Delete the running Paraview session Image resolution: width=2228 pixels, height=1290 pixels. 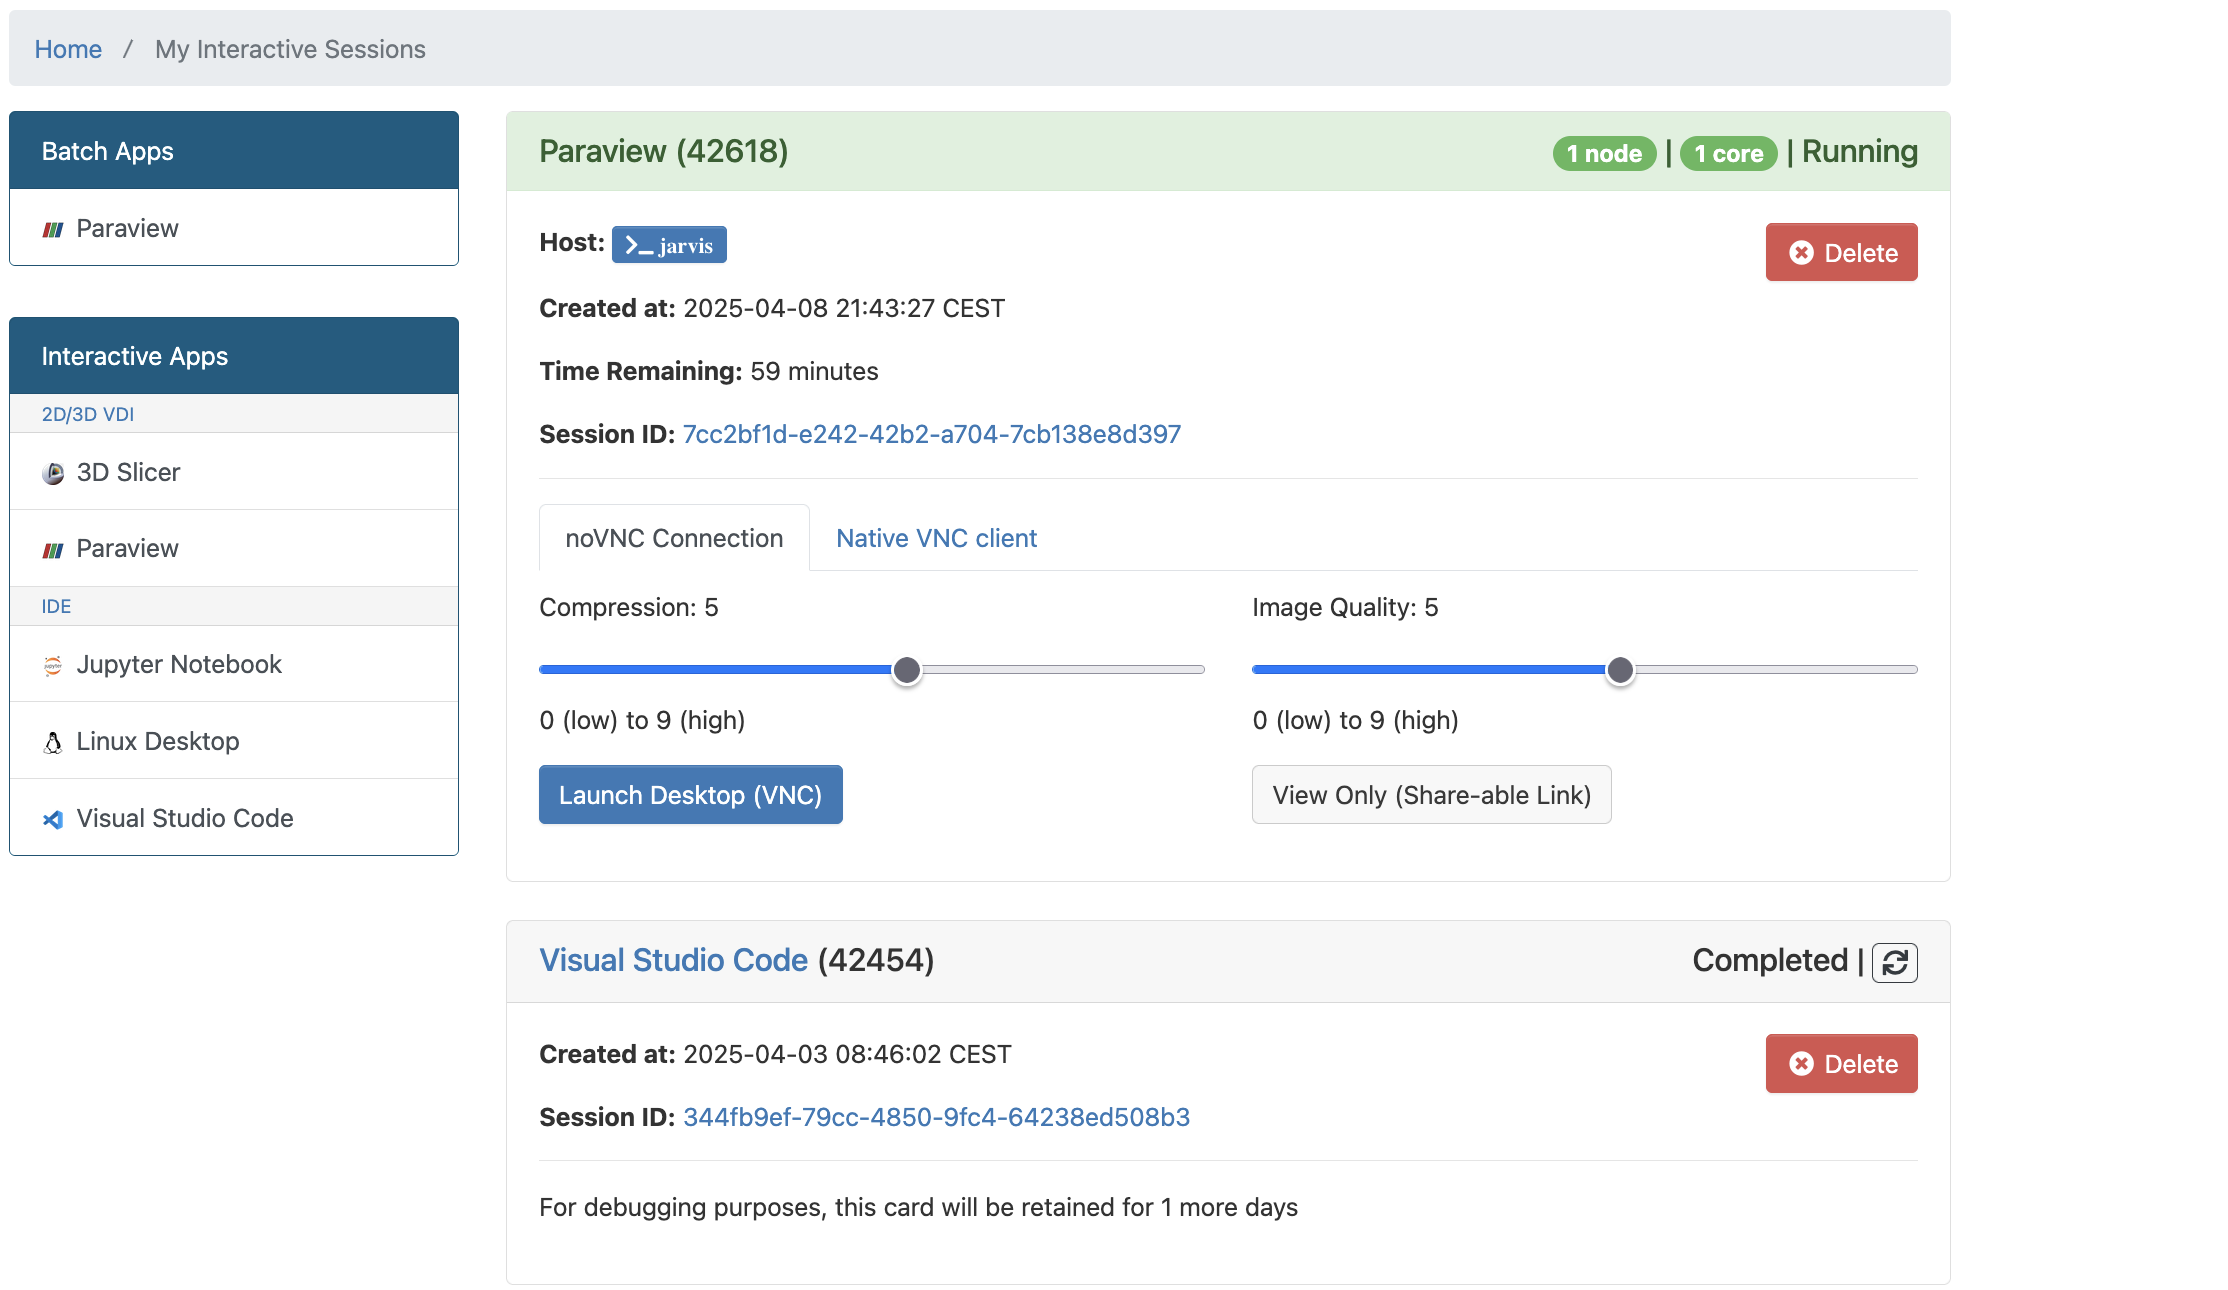[x=1841, y=252]
